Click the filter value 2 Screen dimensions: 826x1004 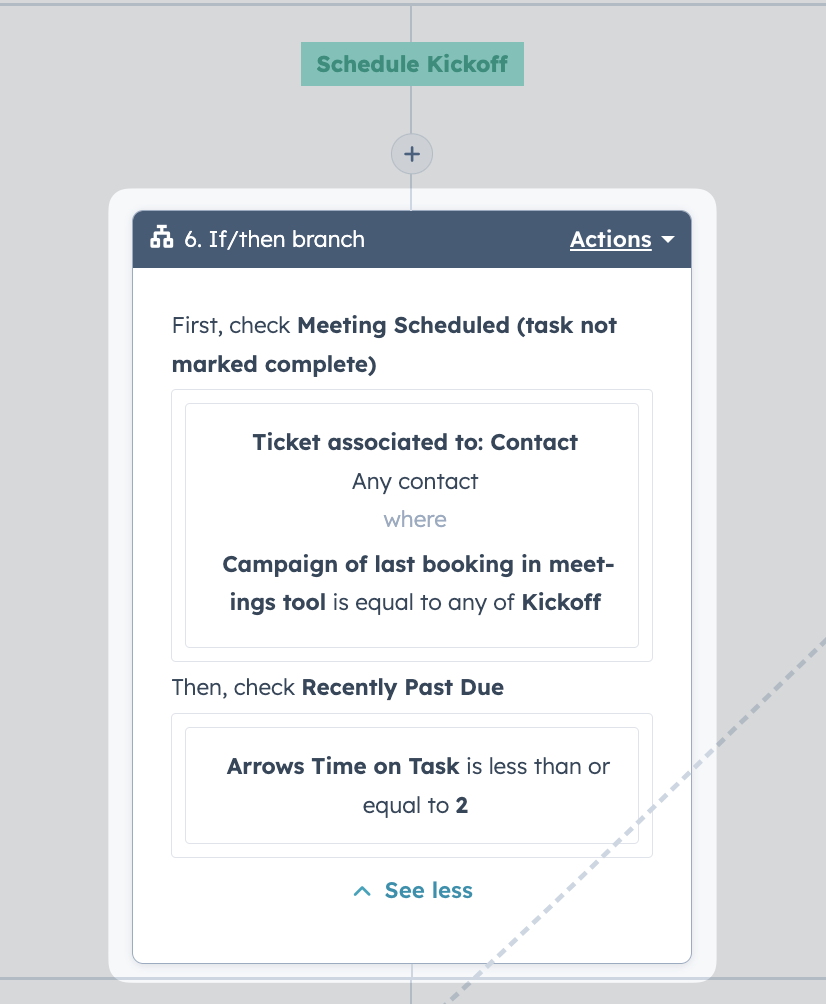[462, 806]
